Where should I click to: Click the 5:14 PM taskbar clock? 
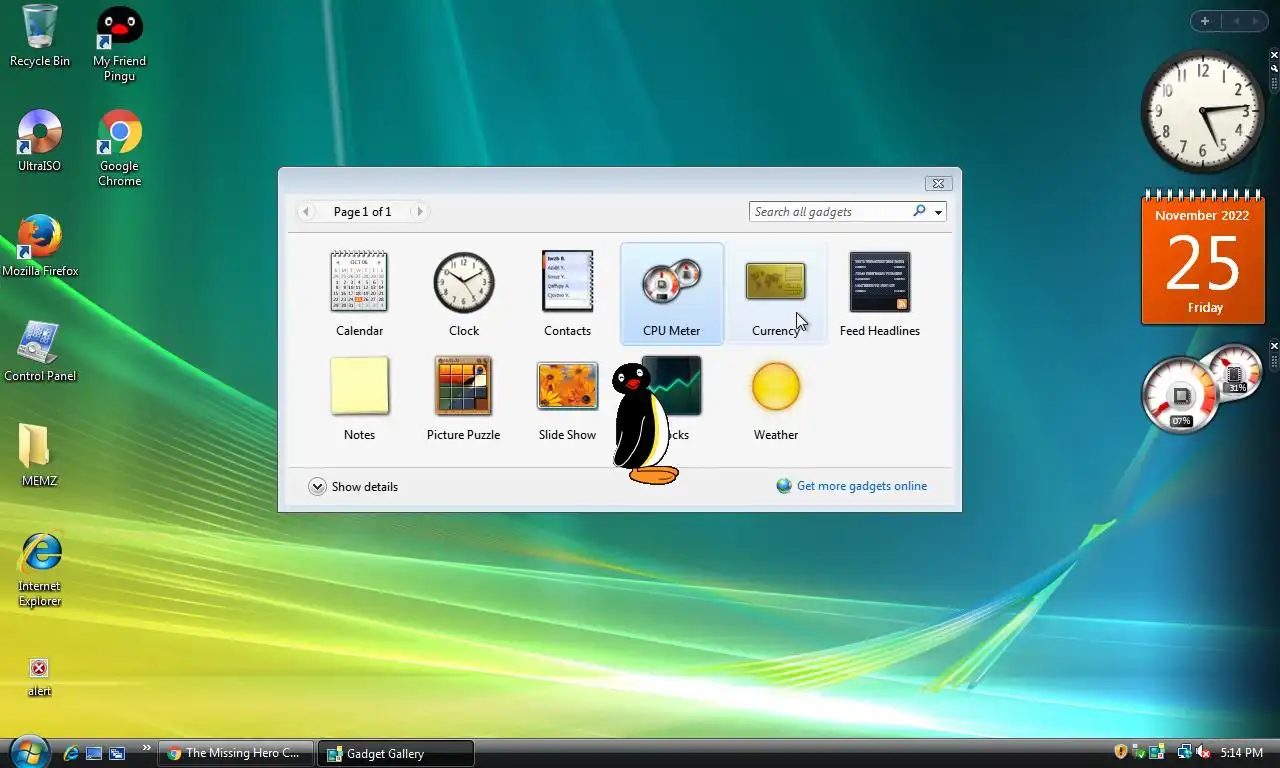point(1242,753)
